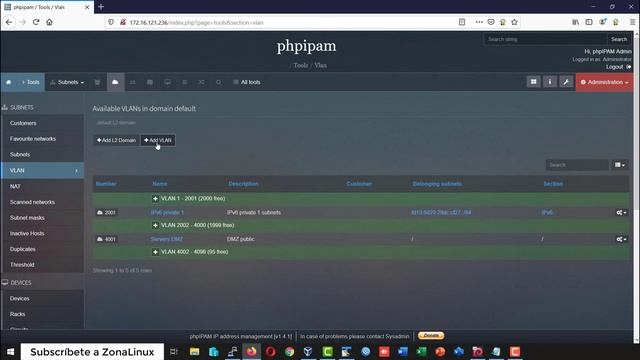Viewport: 640px width, 360px height.
Task: Select Racks in the sidebar
Action: coord(42,314)
